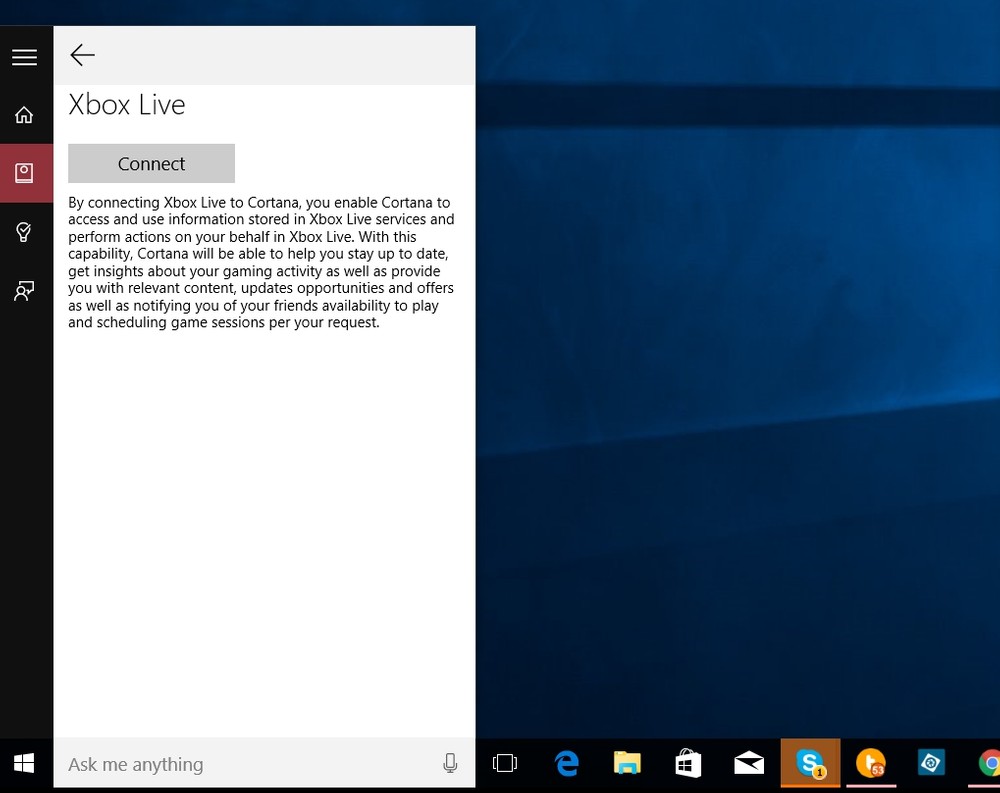The width and height of the screenshot is (1000, 793).
Task: Open the blue diamond app on taskbar
Action: point(931,762)
